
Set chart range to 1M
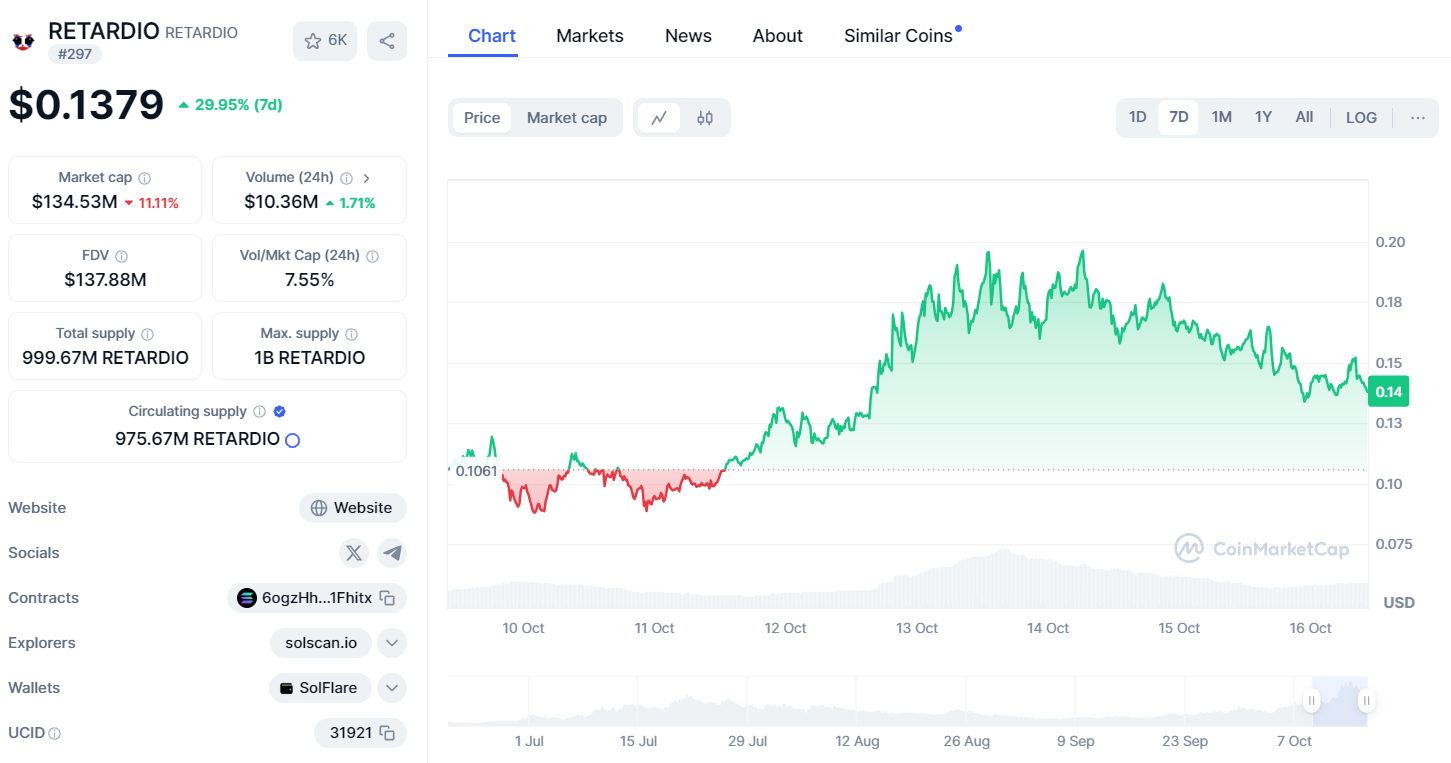click(1221, 117)
